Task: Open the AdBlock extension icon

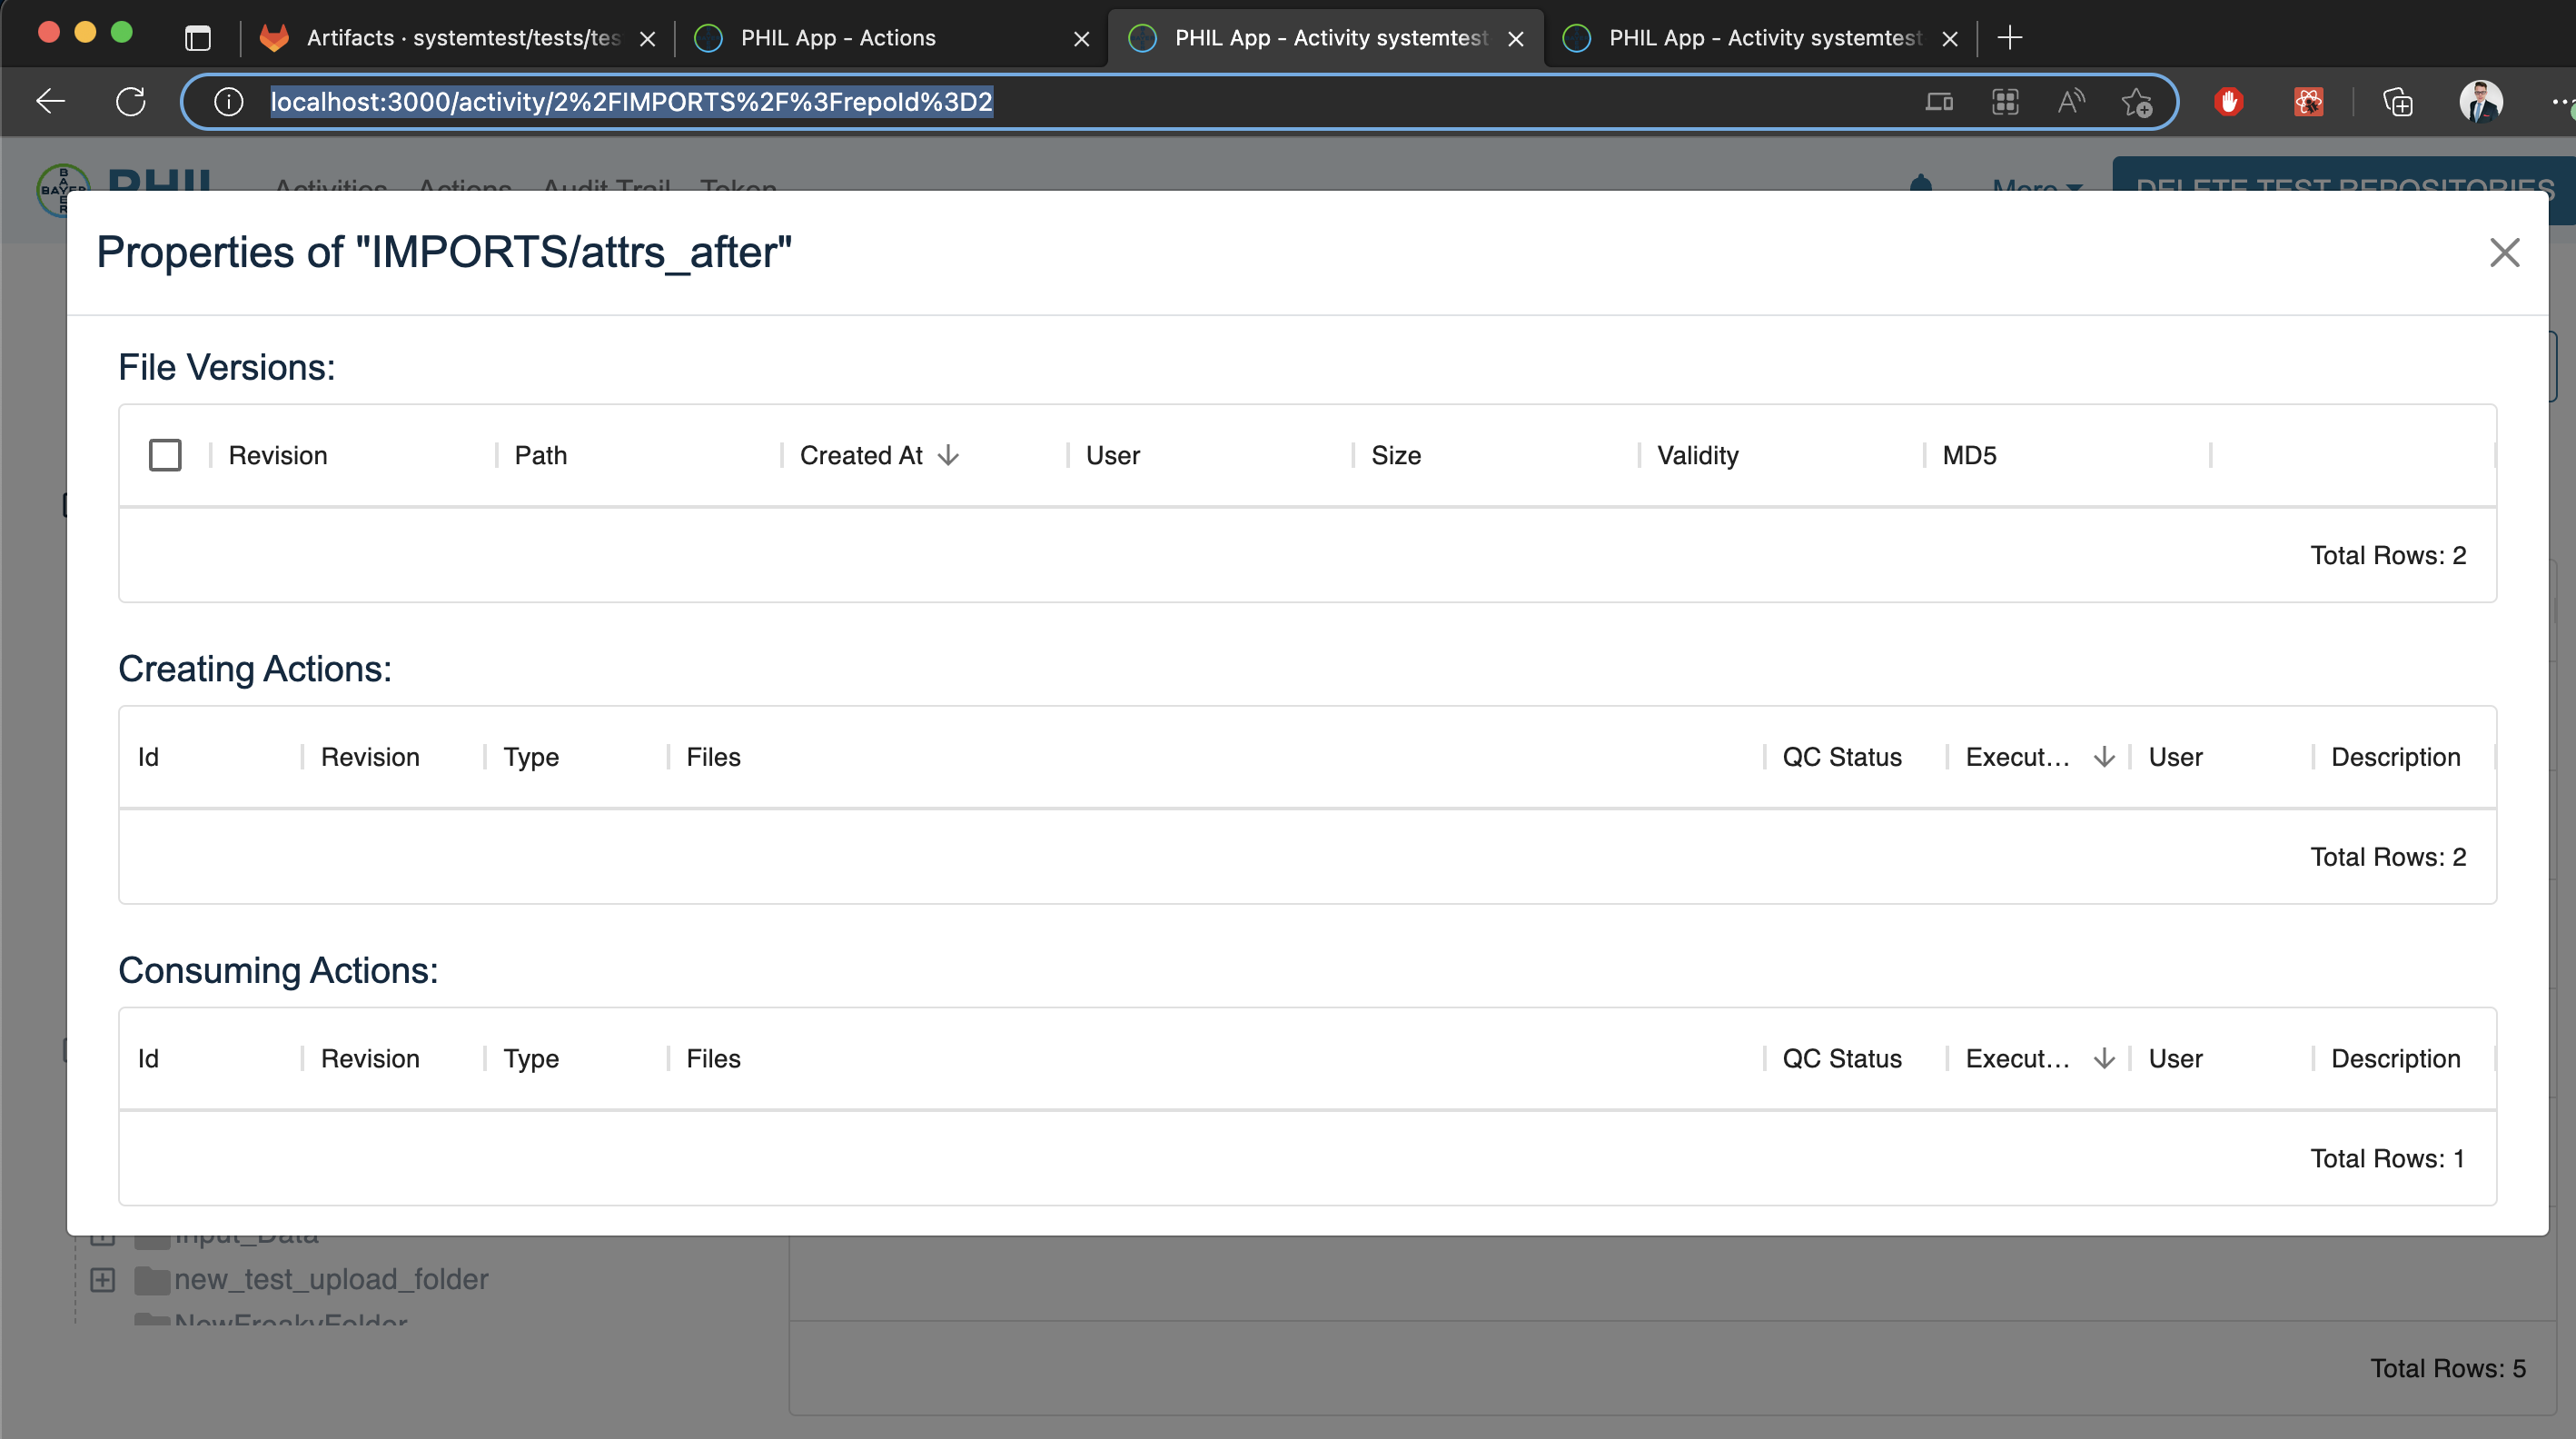Action: click(2229, 102)
